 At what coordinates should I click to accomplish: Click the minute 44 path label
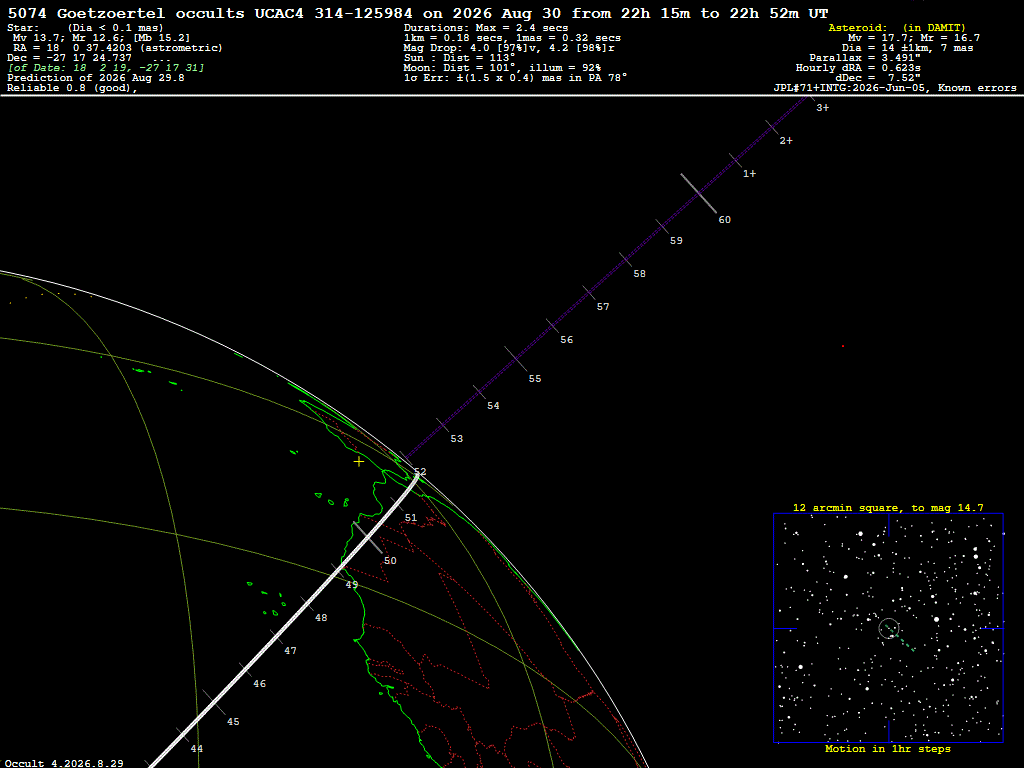tap(197, 748)
